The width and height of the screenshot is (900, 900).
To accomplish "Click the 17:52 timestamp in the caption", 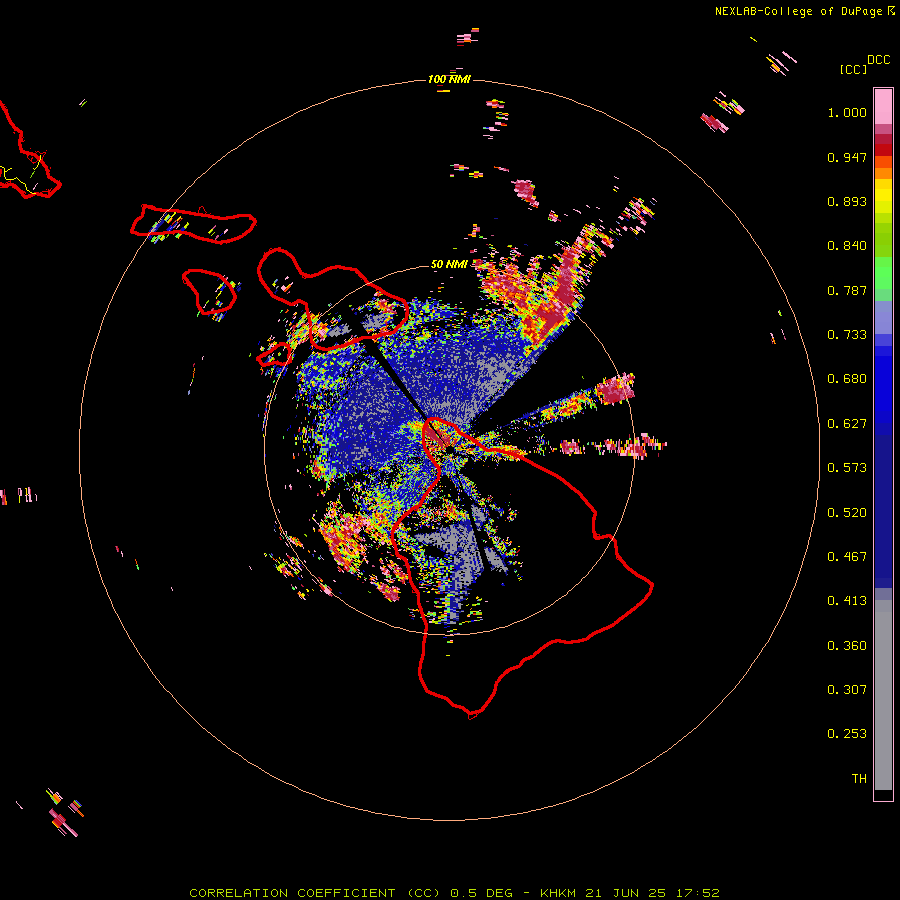I will point(697,893).
